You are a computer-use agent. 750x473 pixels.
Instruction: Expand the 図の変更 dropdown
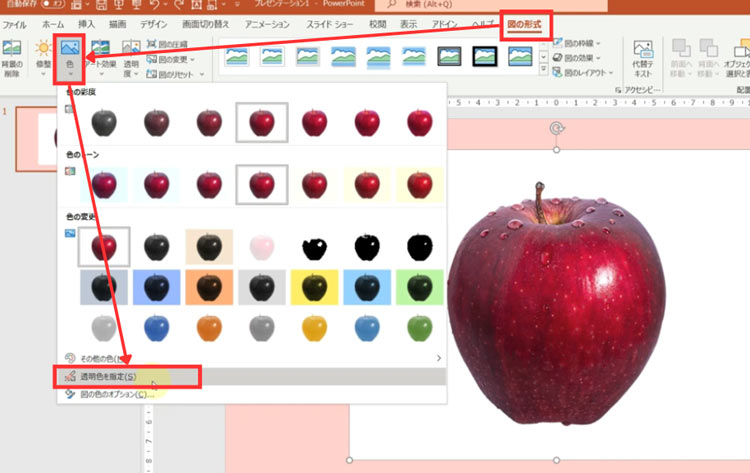pos(192,60)
